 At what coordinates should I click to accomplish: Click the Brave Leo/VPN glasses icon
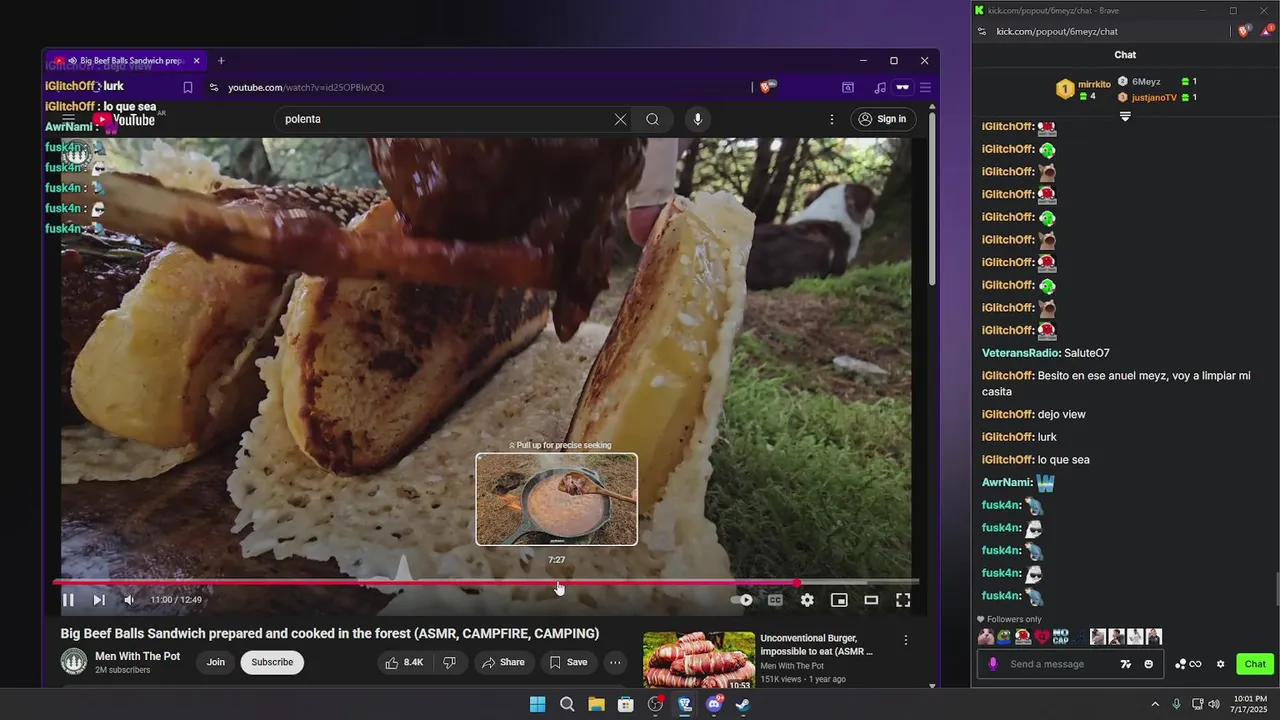coord(902,87)
